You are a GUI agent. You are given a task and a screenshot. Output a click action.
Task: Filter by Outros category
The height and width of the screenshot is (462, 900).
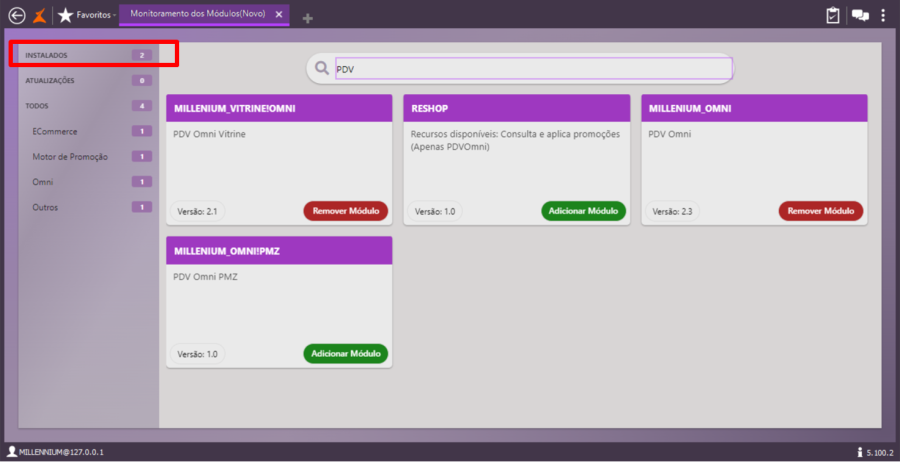click(88, 207)
